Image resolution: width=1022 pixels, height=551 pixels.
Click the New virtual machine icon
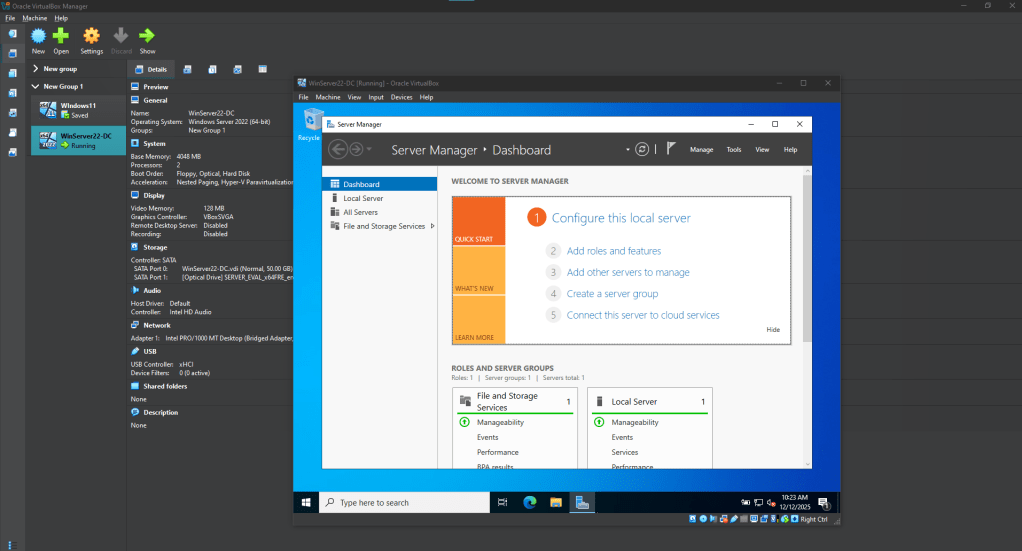pos(38,36)
